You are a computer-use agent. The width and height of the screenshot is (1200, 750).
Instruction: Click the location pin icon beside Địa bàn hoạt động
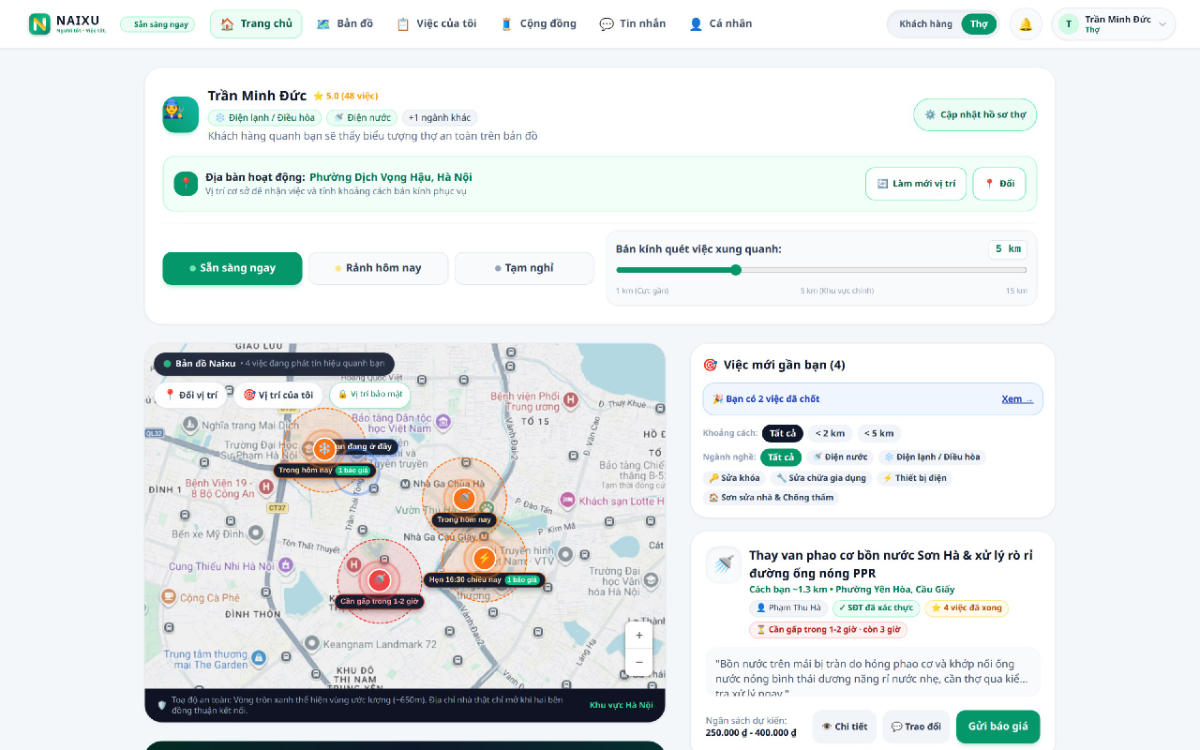(185, 183)
